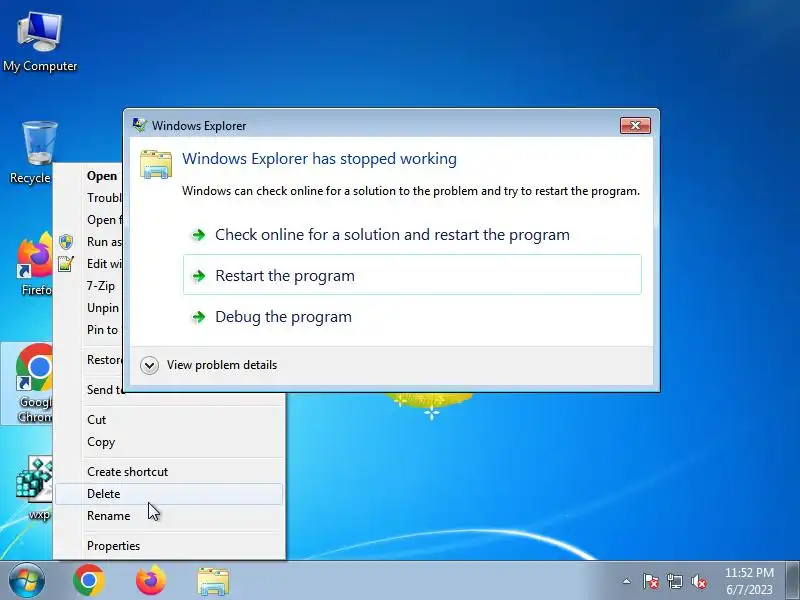Choose Delete in the context menu
This screenshot has width=800, height=600.
169,494
